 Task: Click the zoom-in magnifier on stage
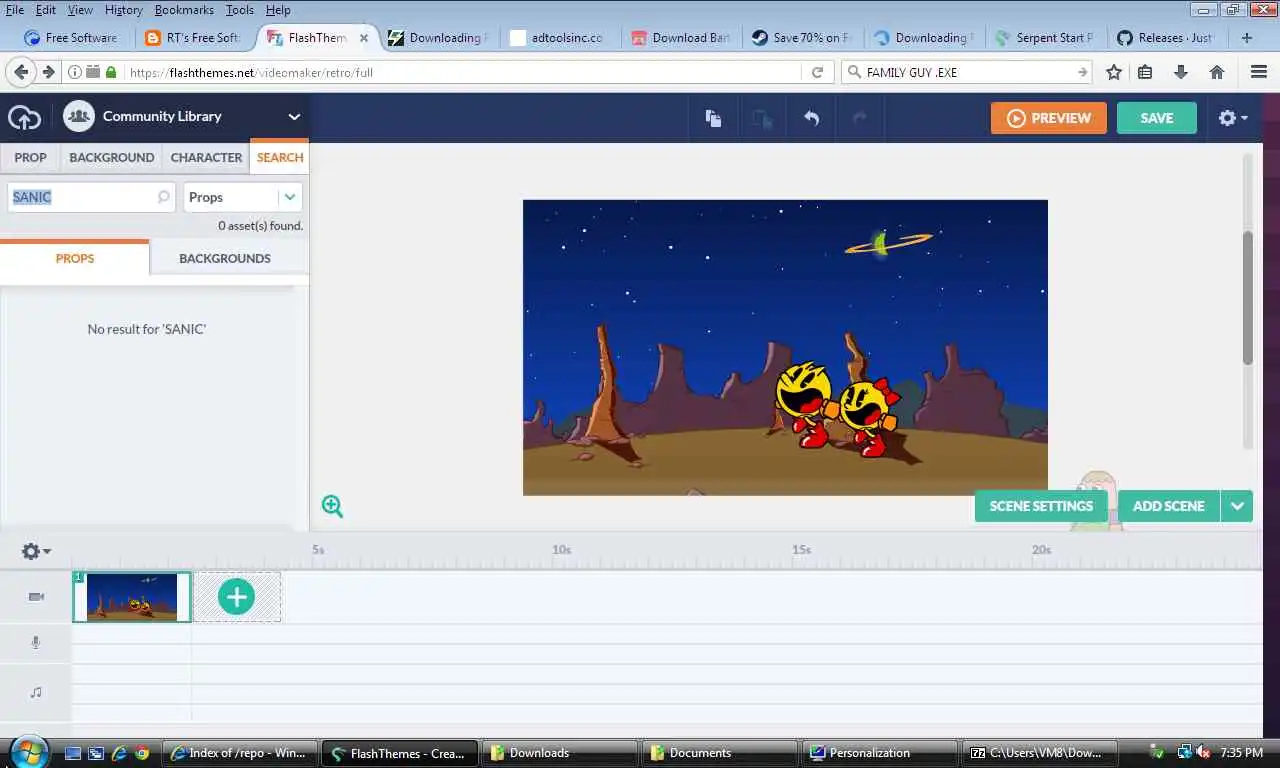click(332, 506)
